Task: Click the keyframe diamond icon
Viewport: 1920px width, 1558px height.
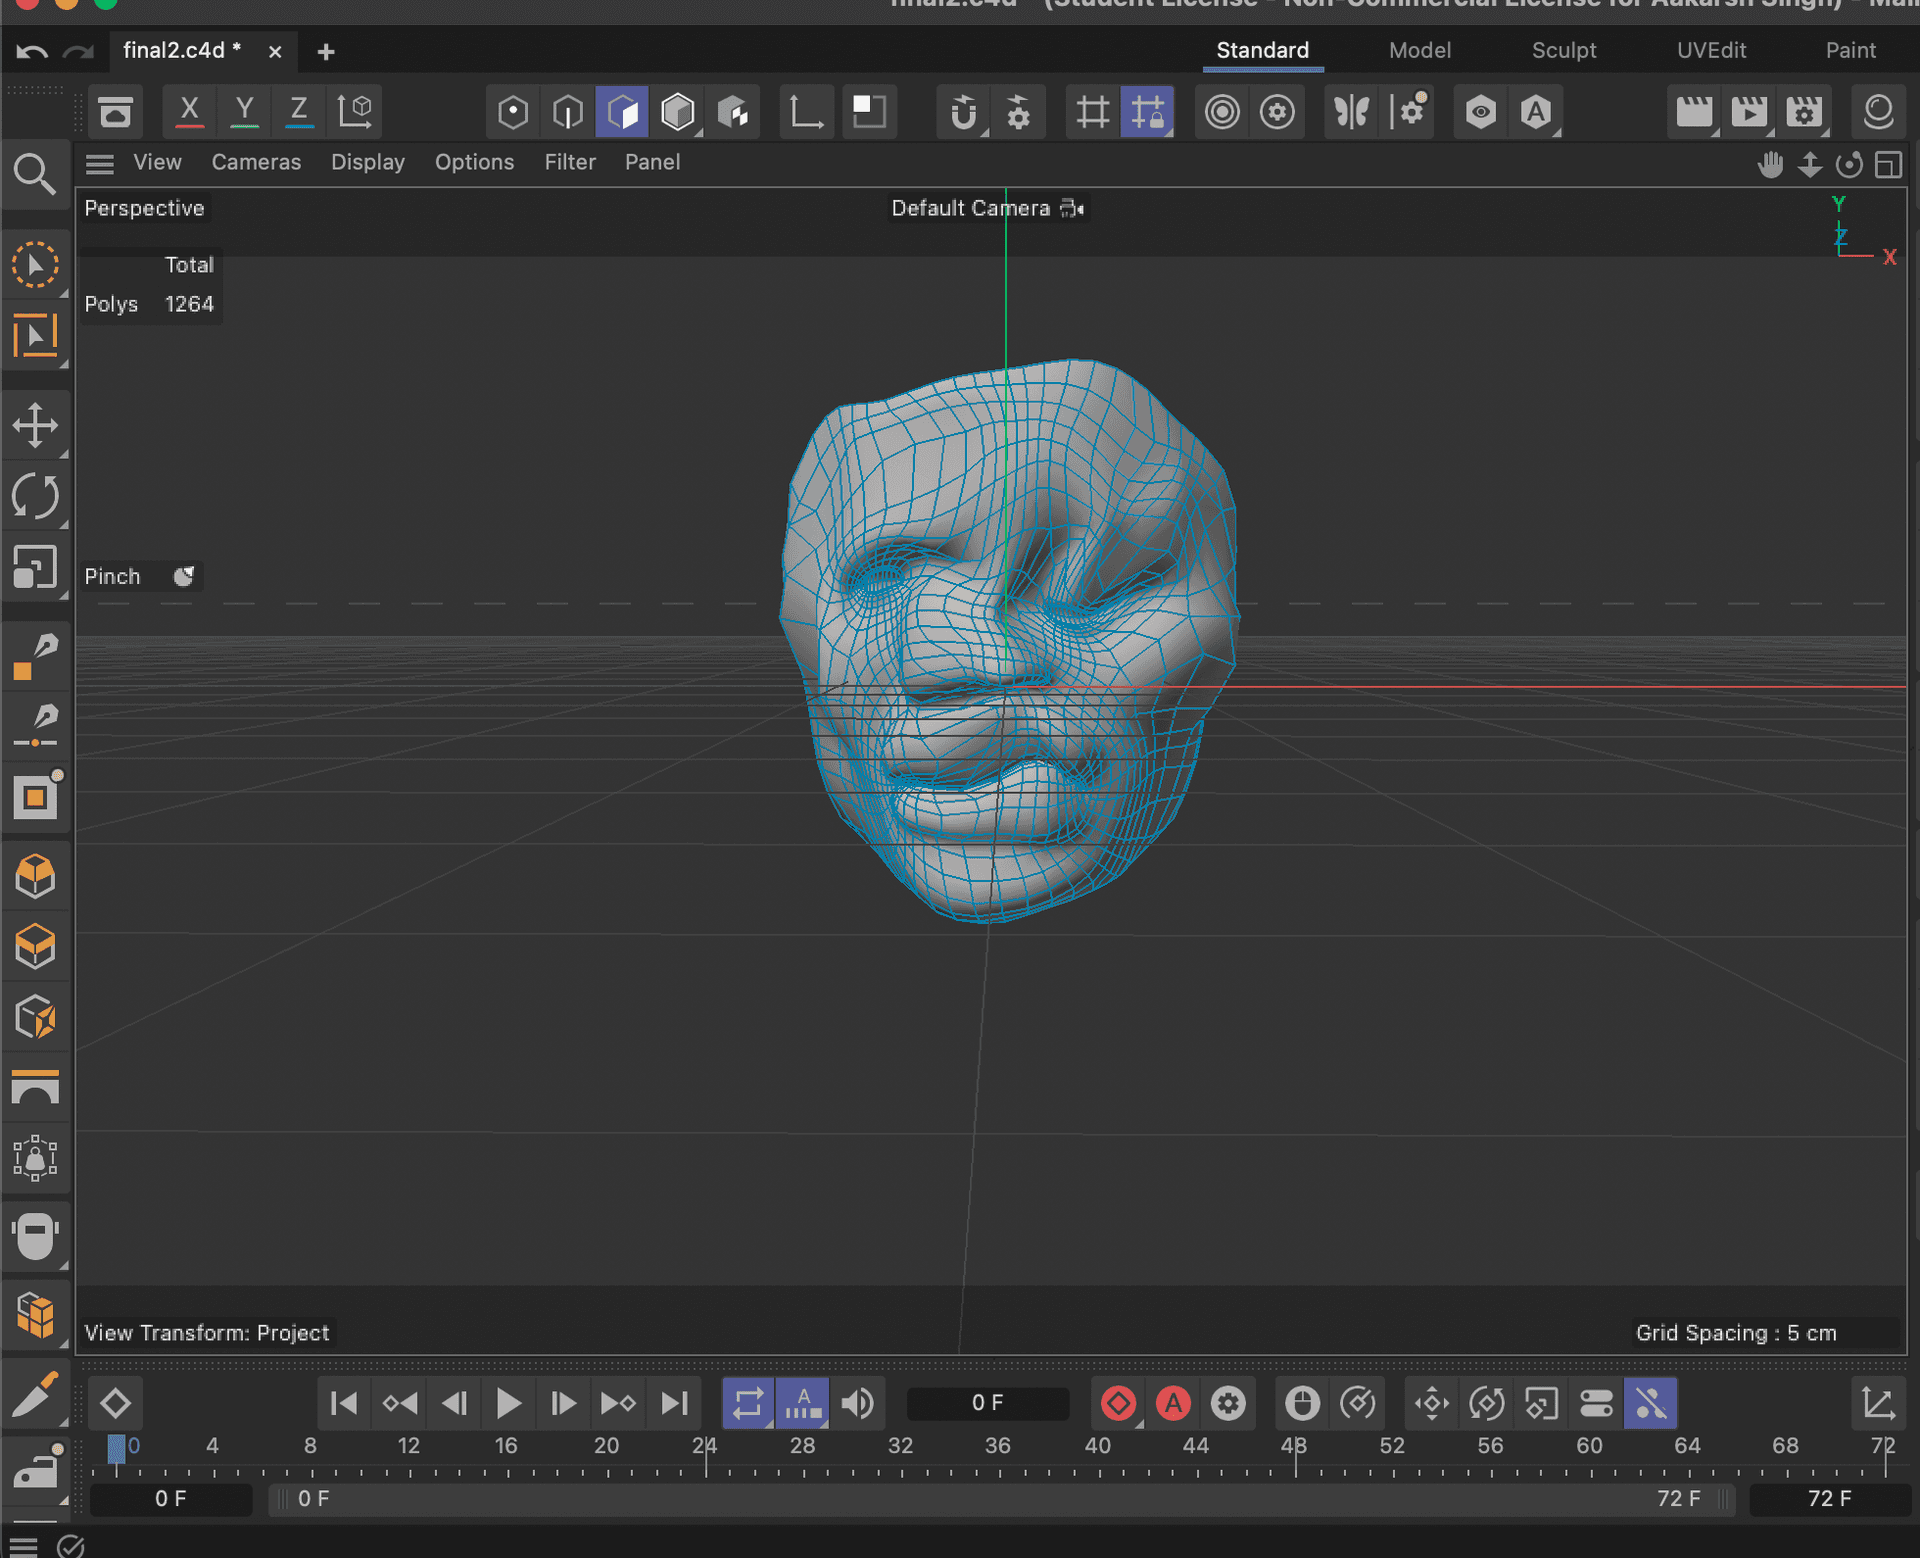Action: pyautogui.click(x=115, y=1403)
